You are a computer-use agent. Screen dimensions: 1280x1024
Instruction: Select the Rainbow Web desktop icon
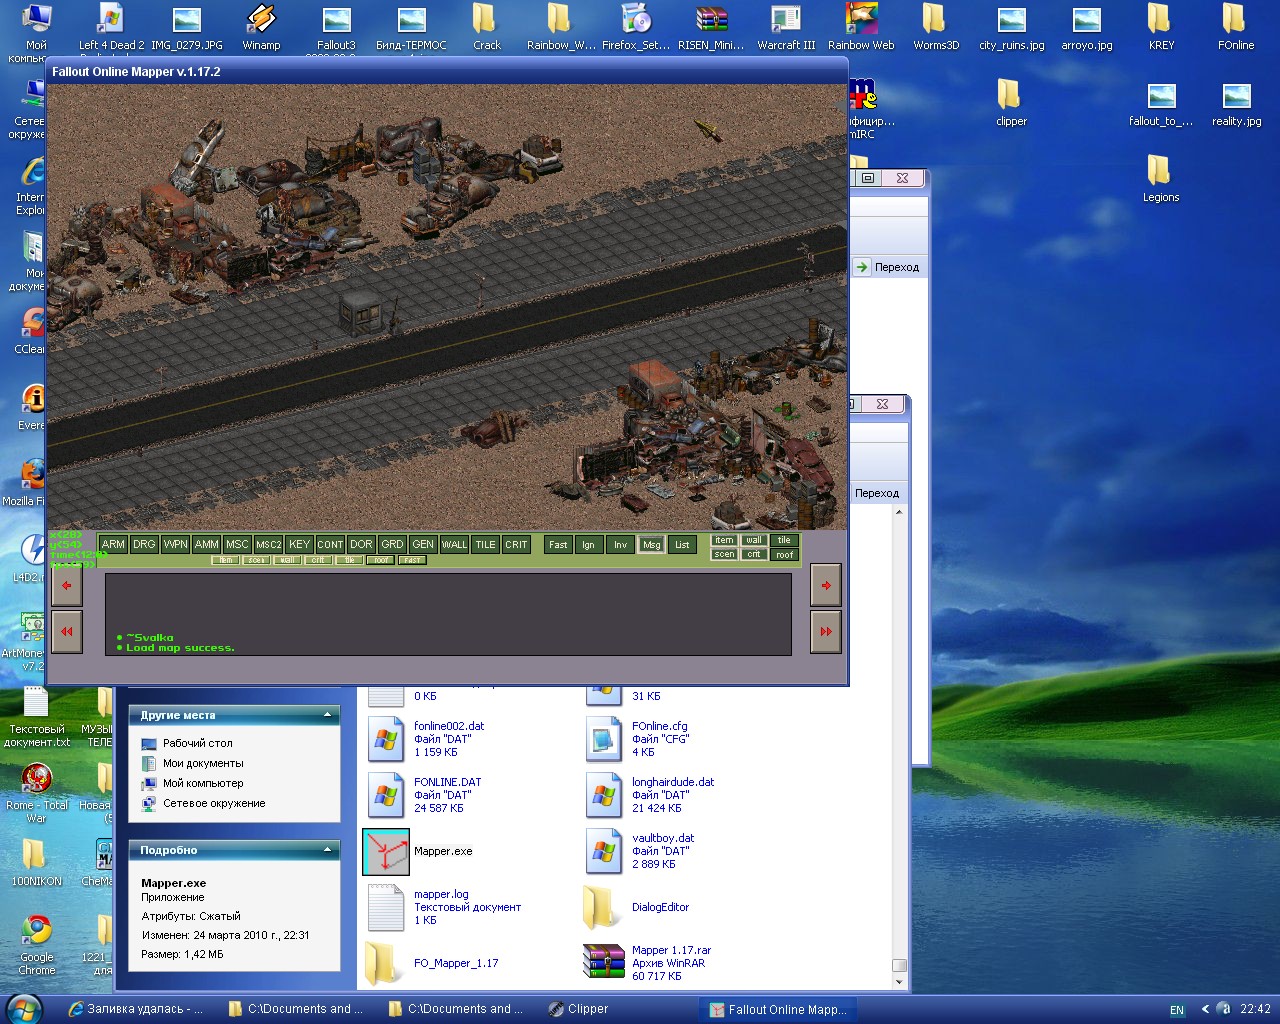tap(861, 27)
